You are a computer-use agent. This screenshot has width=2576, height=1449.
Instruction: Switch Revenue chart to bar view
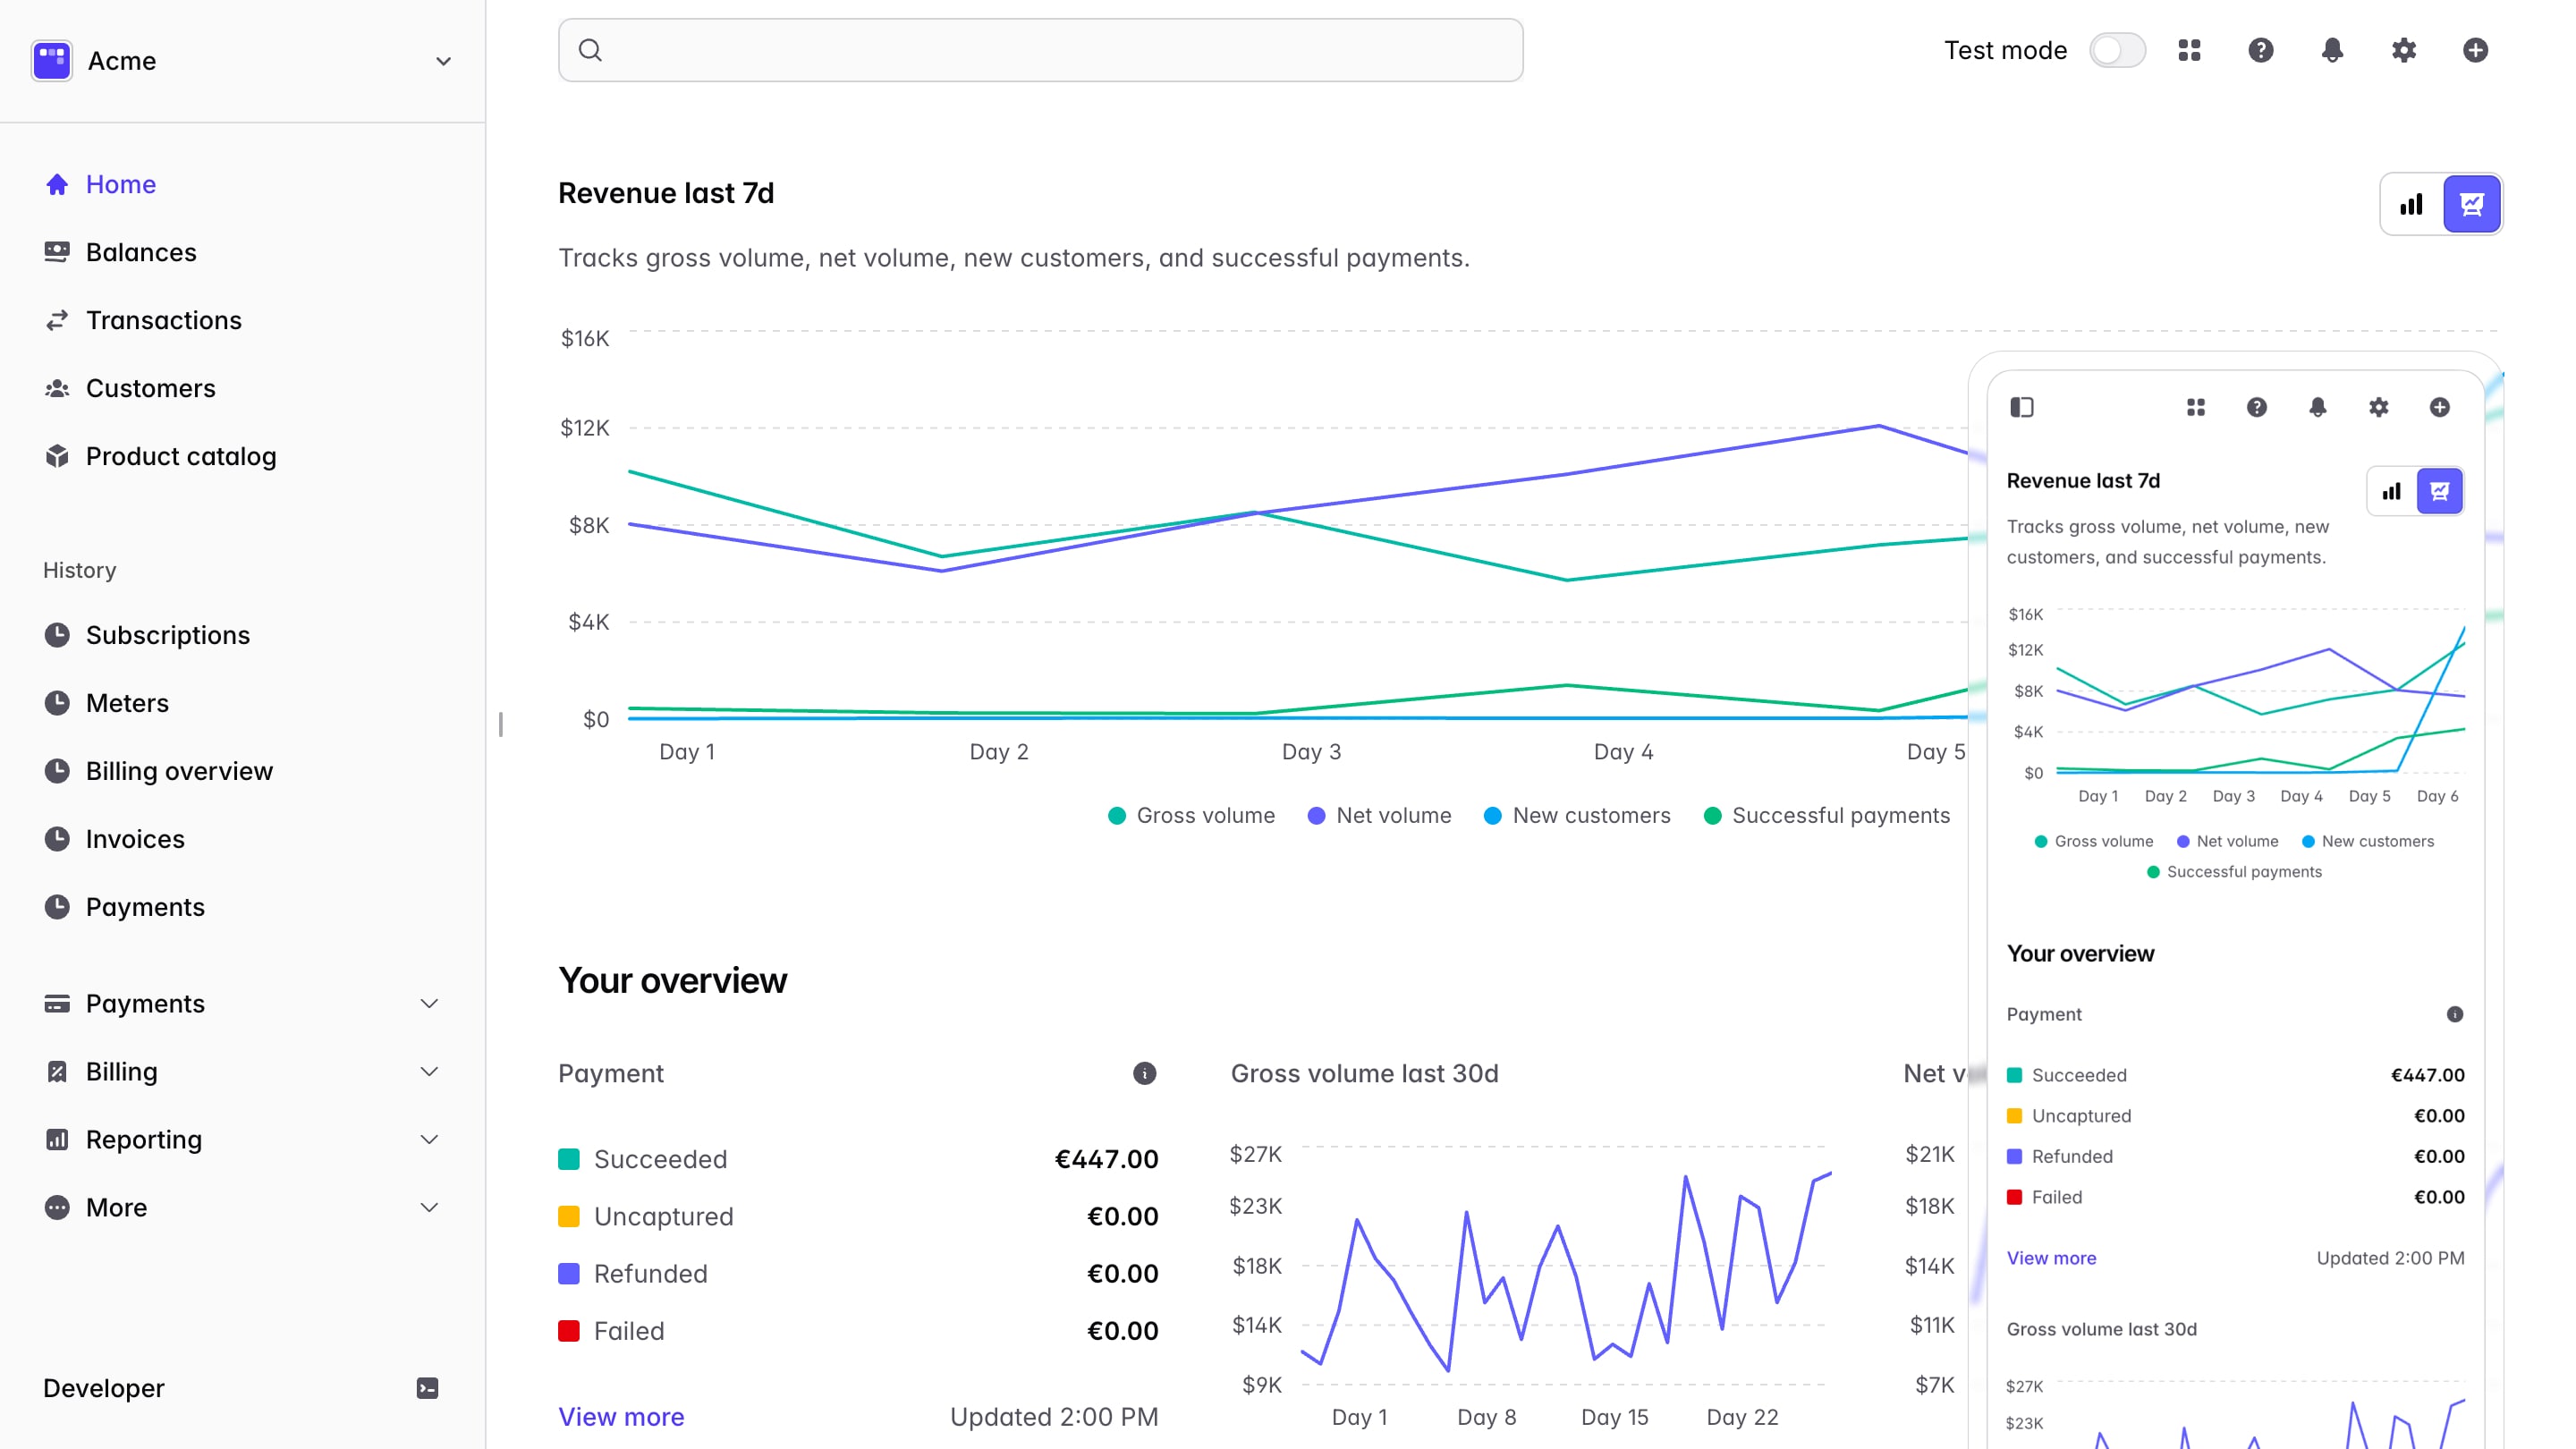click(x=2411, y=204)
